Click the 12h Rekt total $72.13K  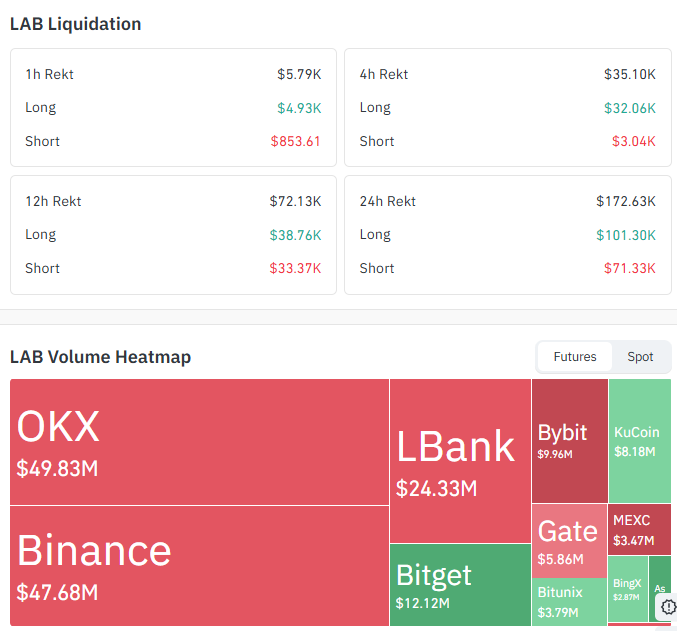click(x=295, y=201)
